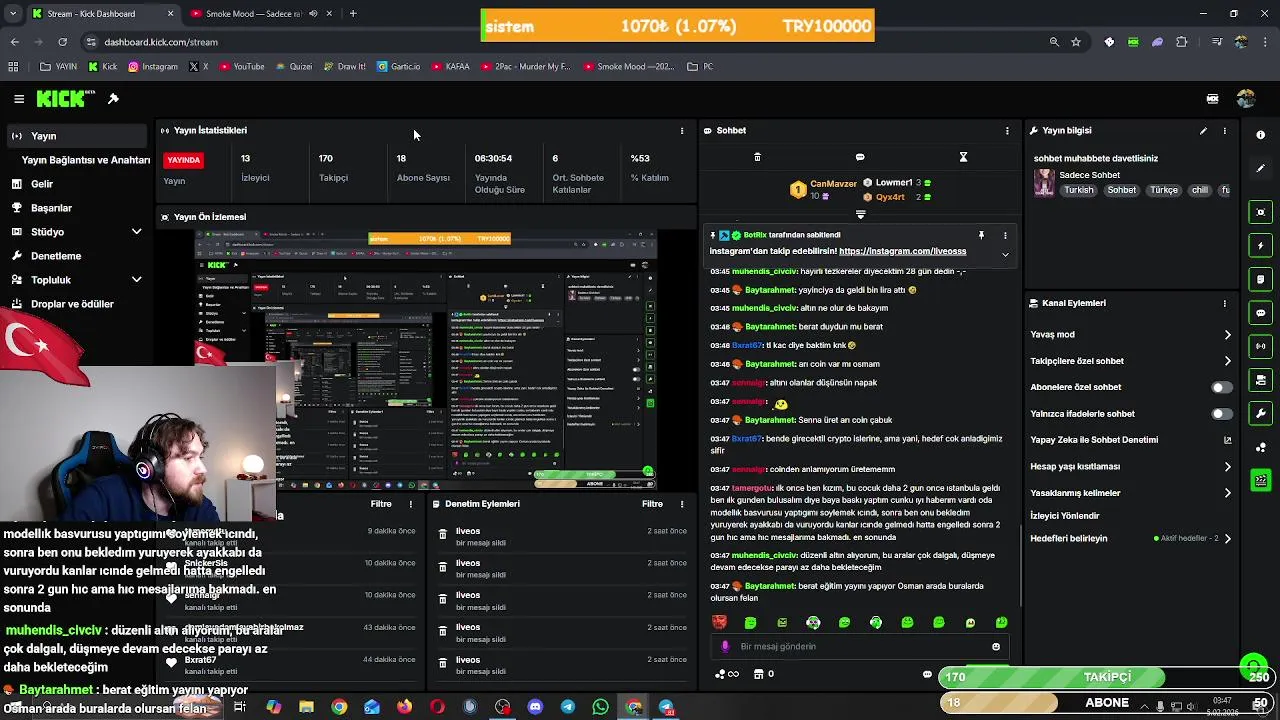Open the Gartic.io bookmark
This screenshot has width=1280, height=720.
click(x=398, y=67)
